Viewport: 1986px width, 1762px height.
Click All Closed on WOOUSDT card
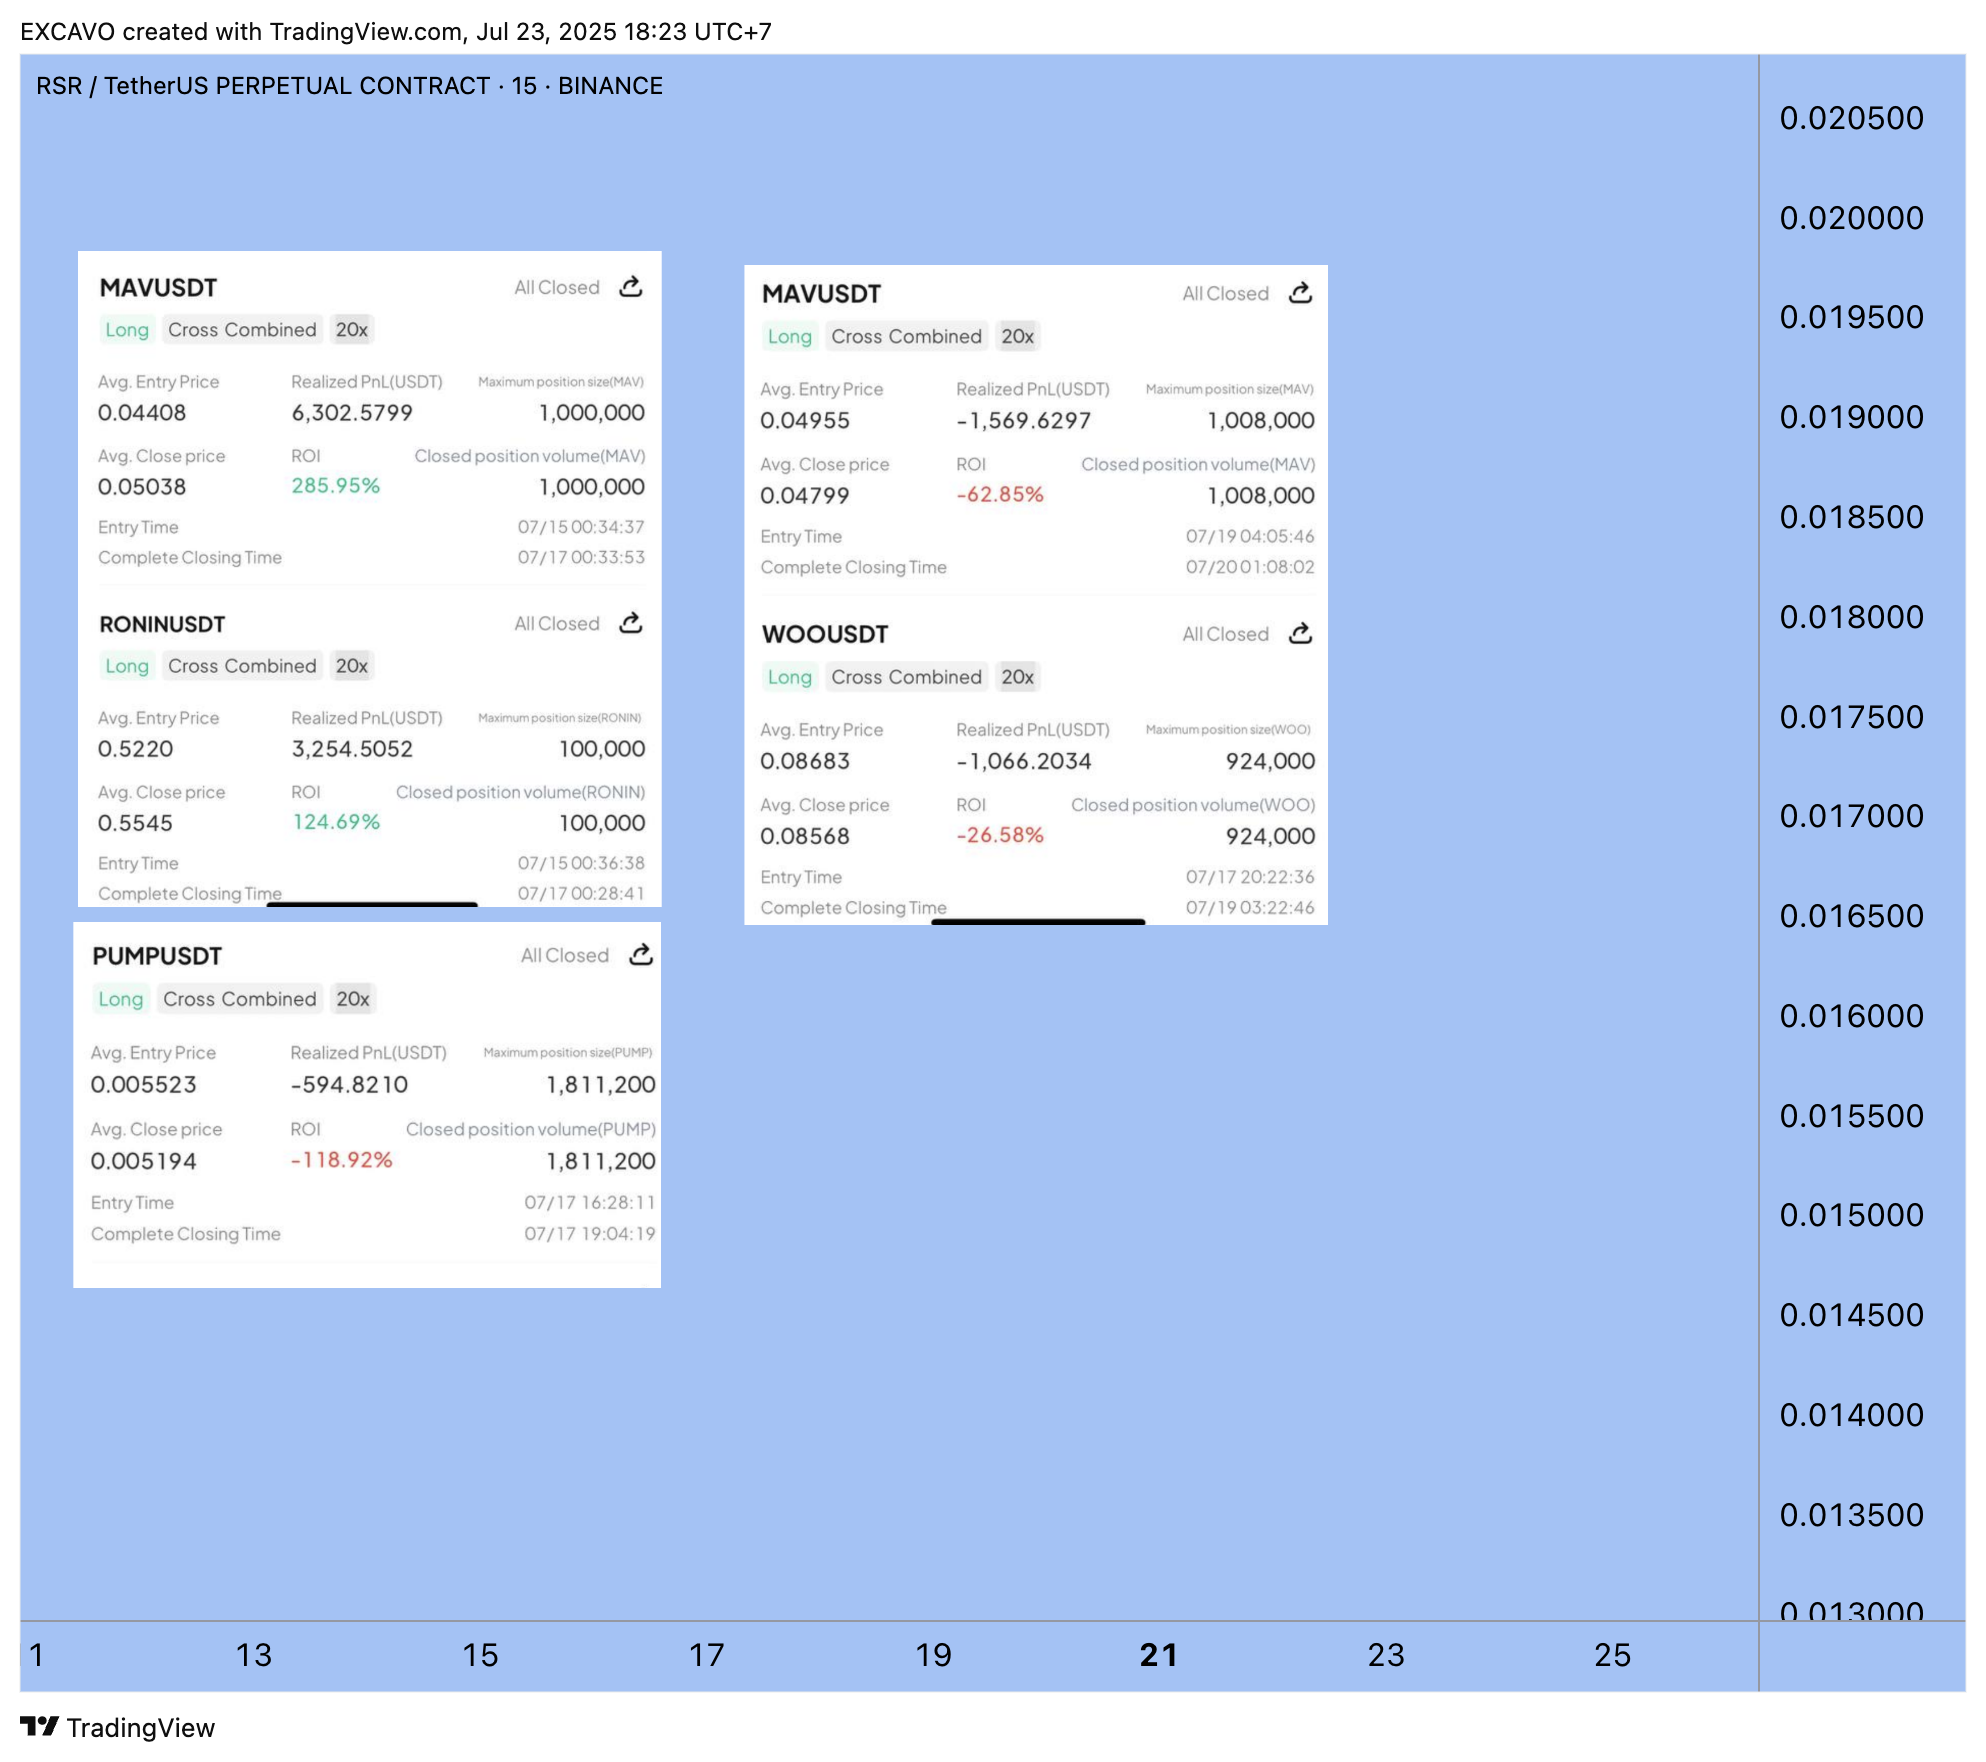pyautogui.click(x=1225, y=634)
